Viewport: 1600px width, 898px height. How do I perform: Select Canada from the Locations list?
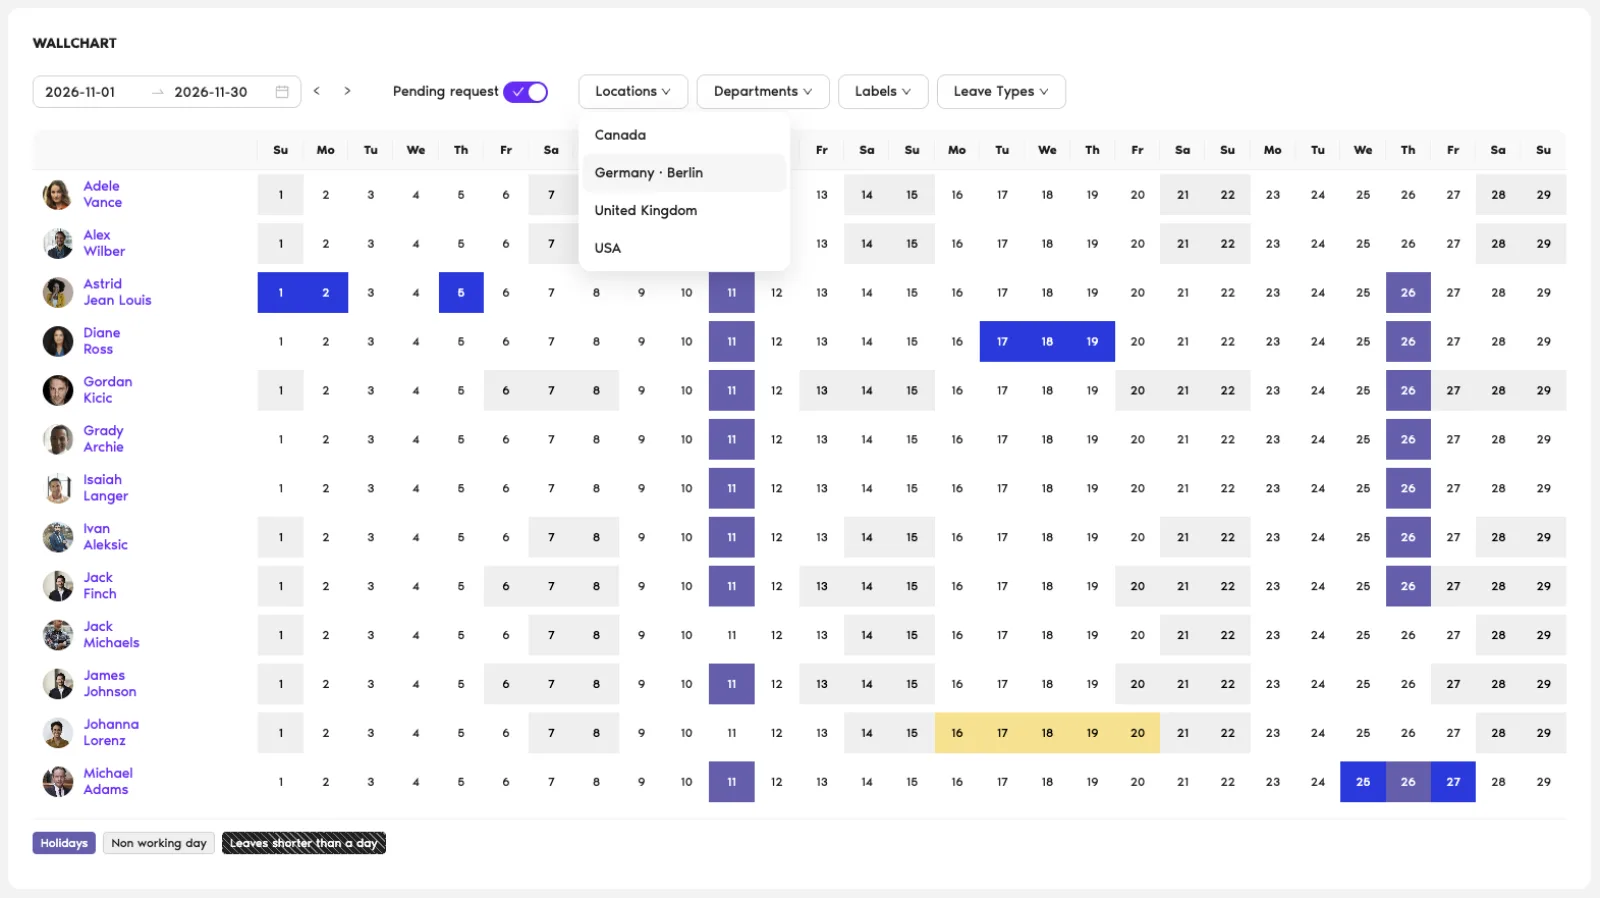(x=684, y=135)
